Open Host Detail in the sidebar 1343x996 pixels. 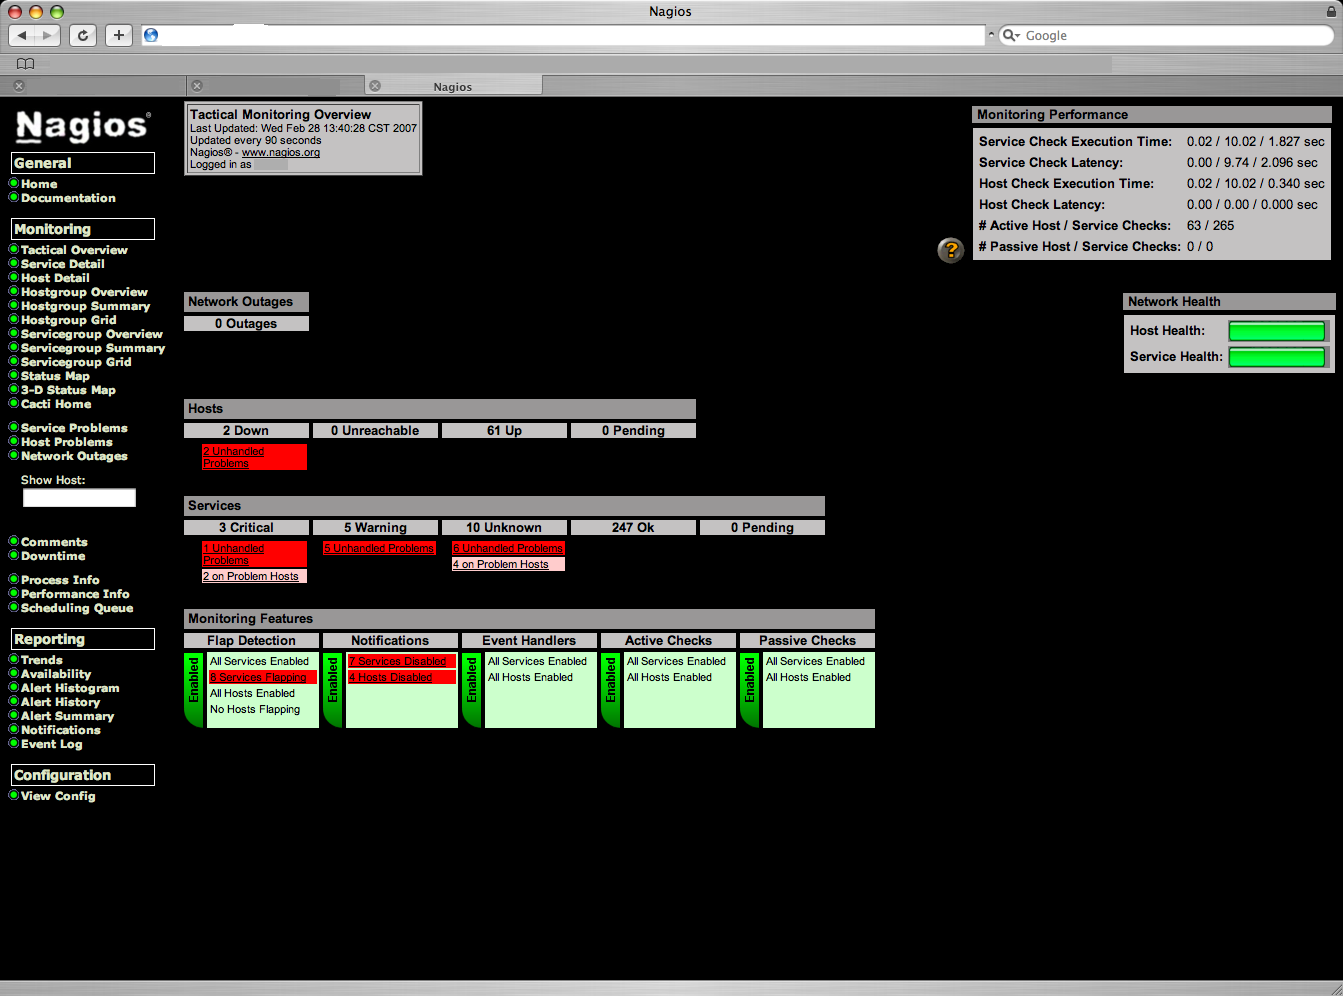click(x=55, y=278)
